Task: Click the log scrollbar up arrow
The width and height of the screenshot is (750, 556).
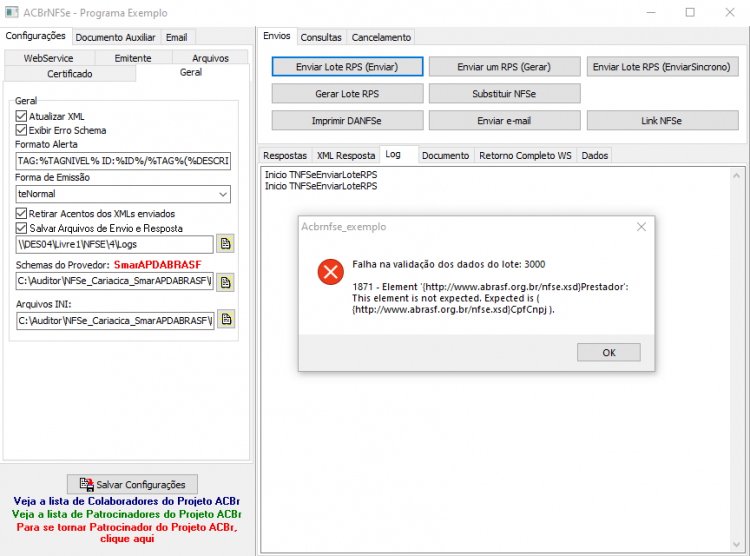Action: [x=737, y=176]
